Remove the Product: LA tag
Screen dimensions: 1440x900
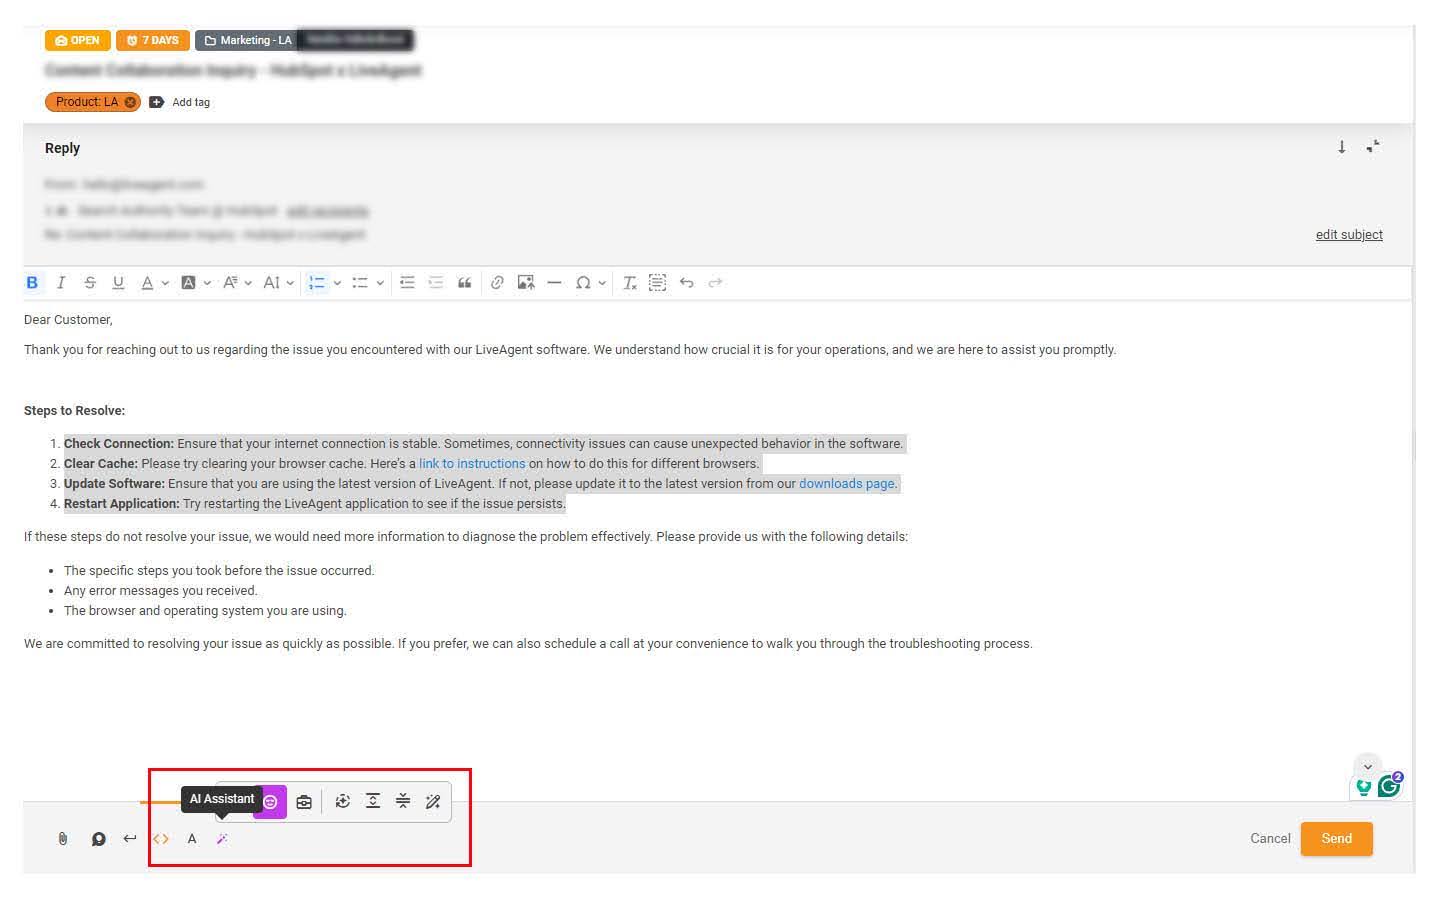tap(129, 101)
